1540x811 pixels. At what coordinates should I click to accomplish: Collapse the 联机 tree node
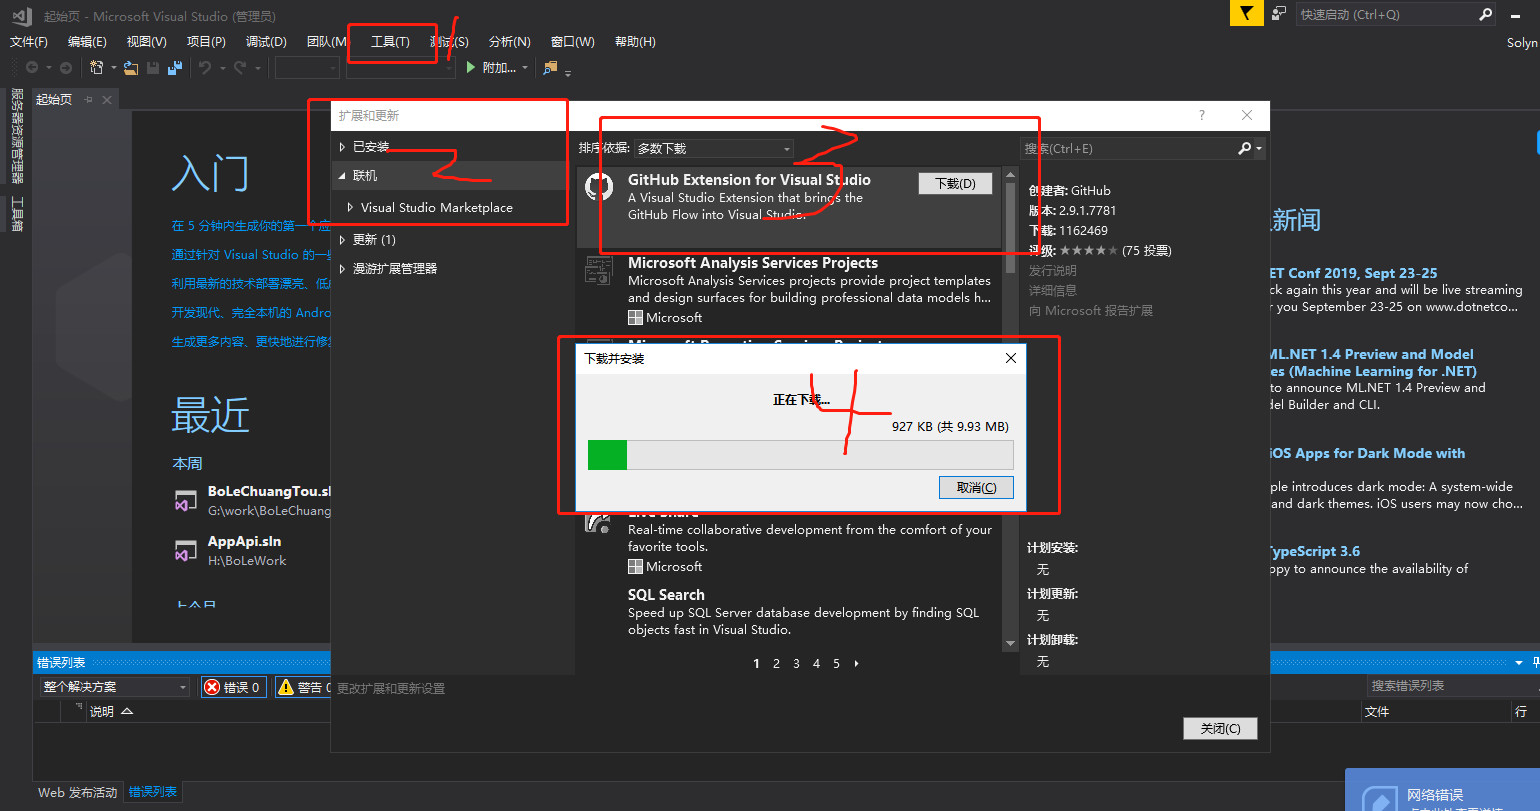(343, 176)
